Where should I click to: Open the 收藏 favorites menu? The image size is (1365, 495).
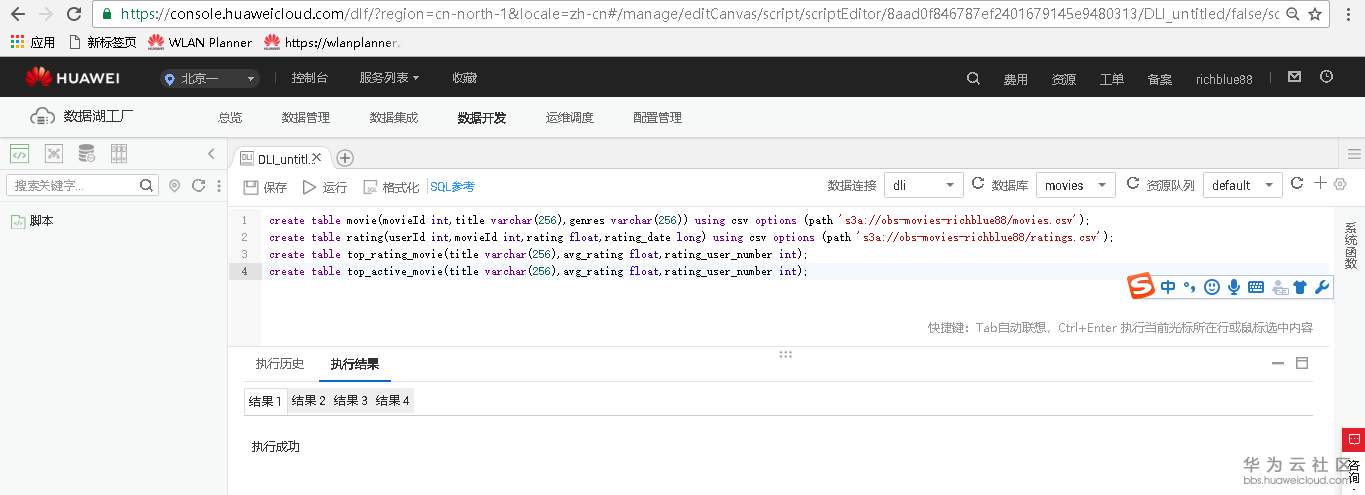pyautogui.click(x=464, y=78)
